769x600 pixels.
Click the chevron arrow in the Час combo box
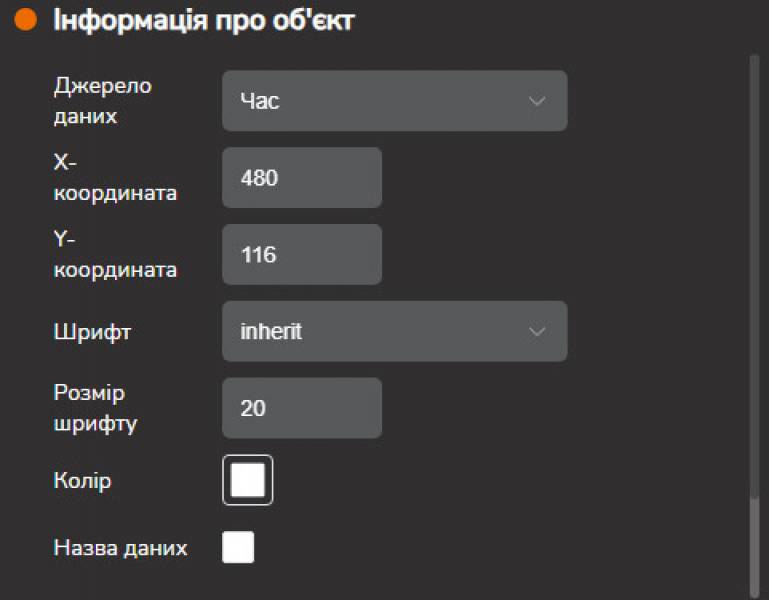tap(537, 101)
